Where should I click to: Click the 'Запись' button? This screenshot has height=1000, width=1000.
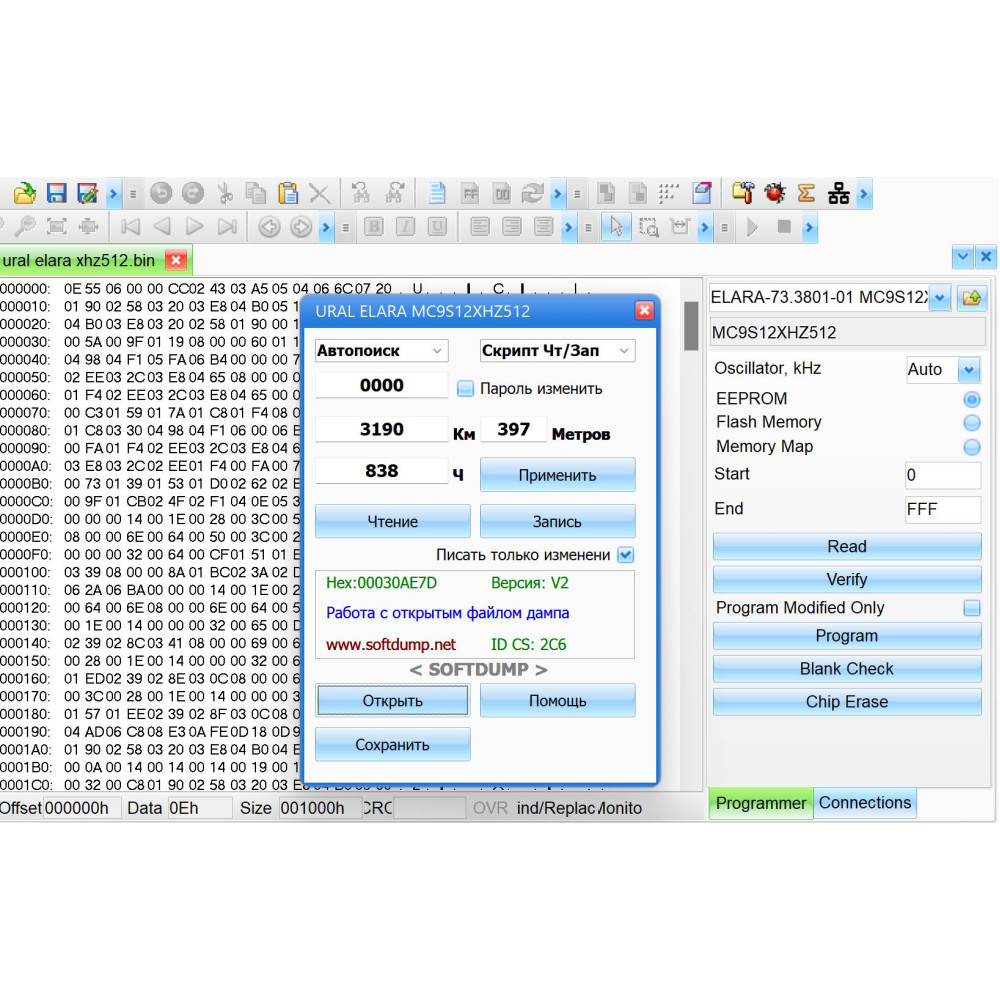tap(557, 522)
